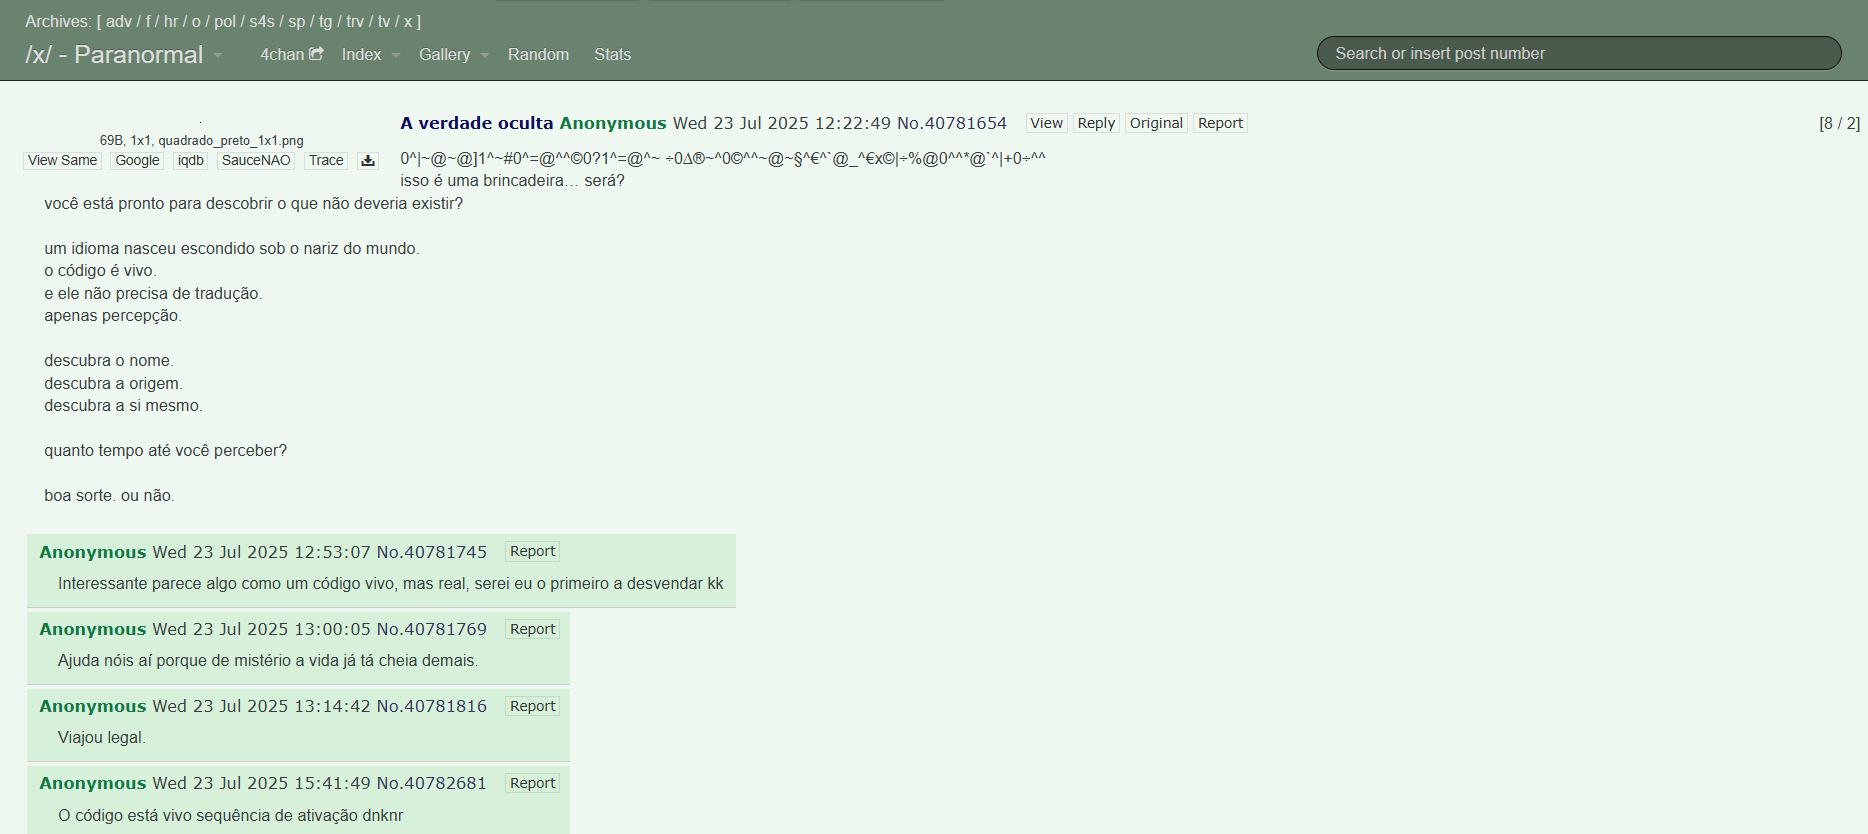The image size is (1868, 834).
Task: Click post number No.40781816
Action: point(432,706)
